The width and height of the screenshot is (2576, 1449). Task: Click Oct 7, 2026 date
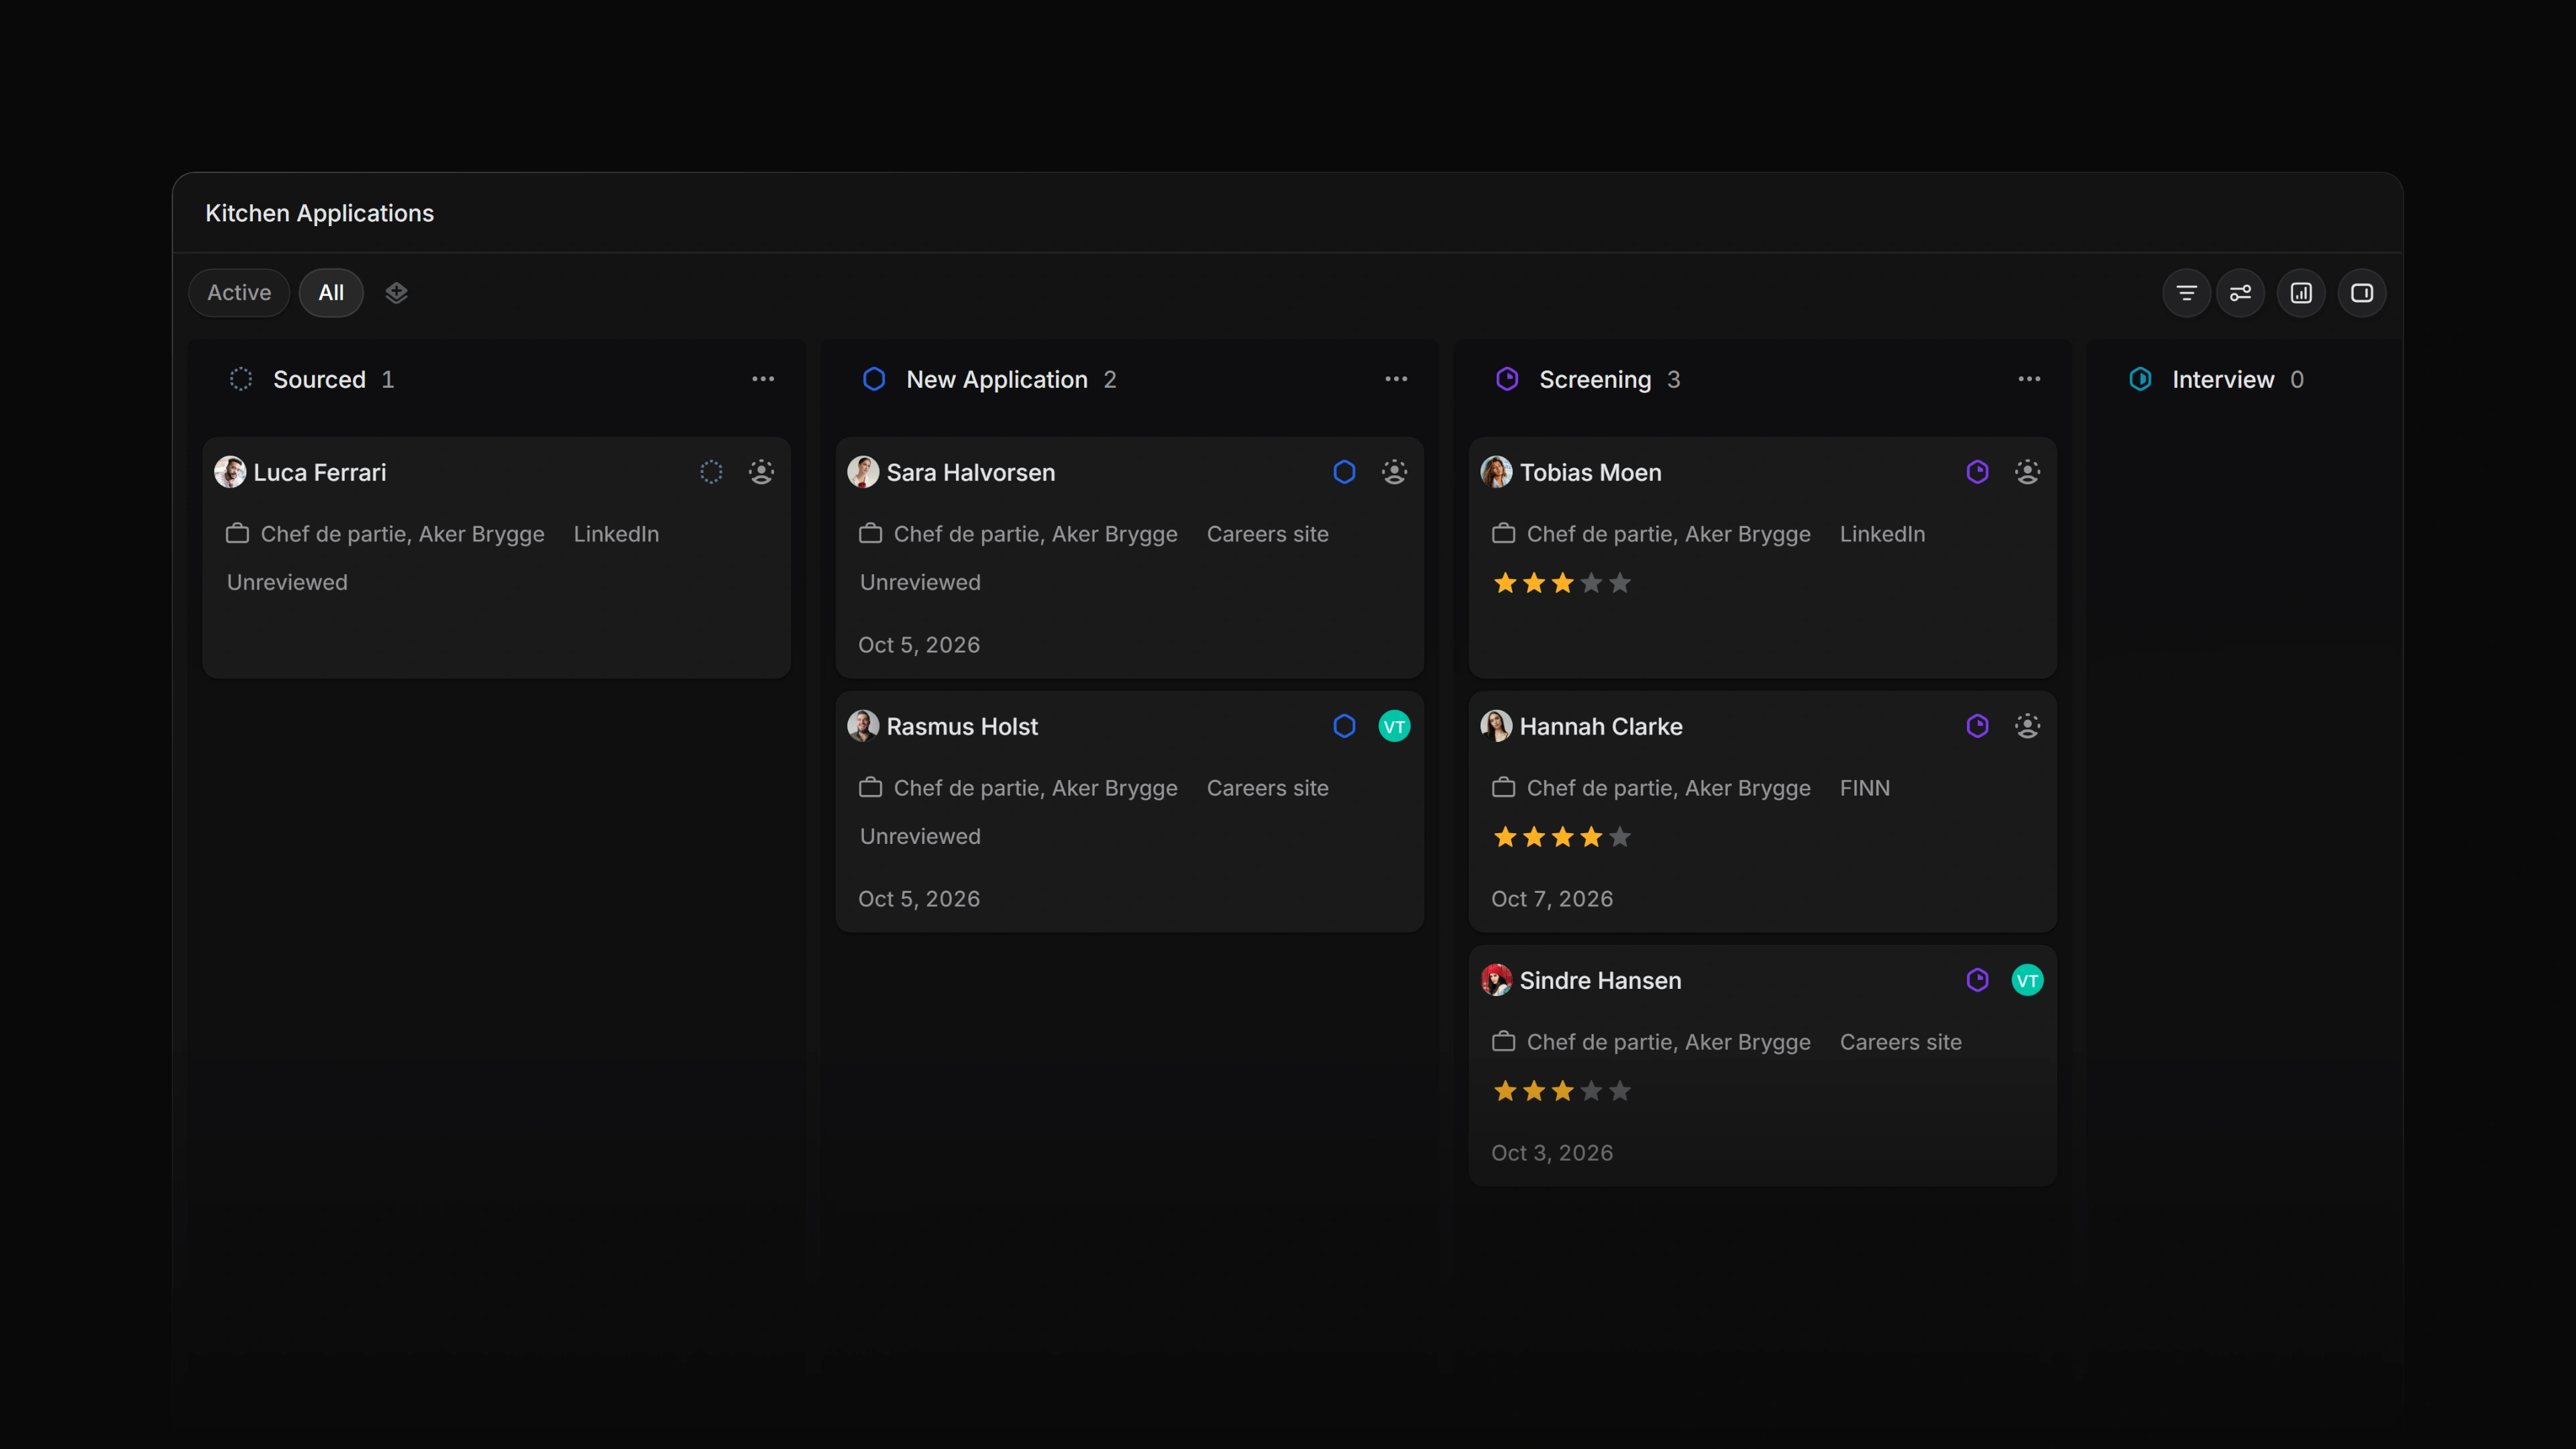point(1552,899)
